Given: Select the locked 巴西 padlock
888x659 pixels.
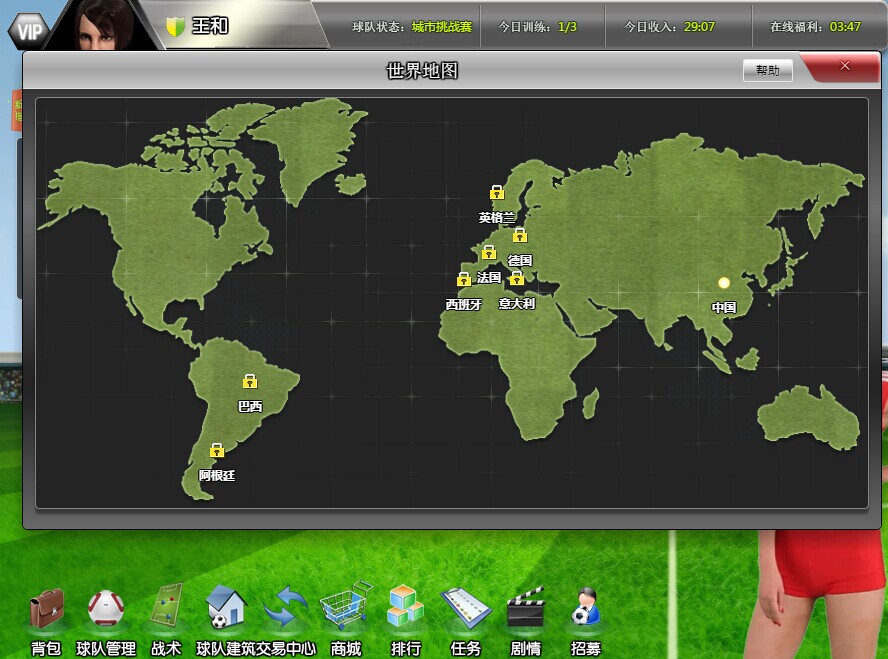Looking at the screenshot, I should [250, 382].
